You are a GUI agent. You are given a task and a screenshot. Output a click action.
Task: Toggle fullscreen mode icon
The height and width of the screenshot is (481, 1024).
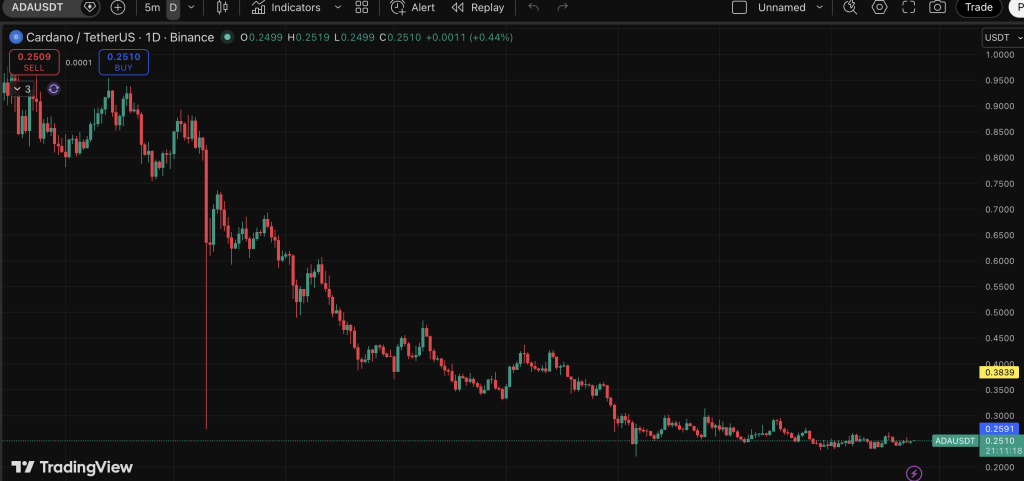click(x=908, y=8)
